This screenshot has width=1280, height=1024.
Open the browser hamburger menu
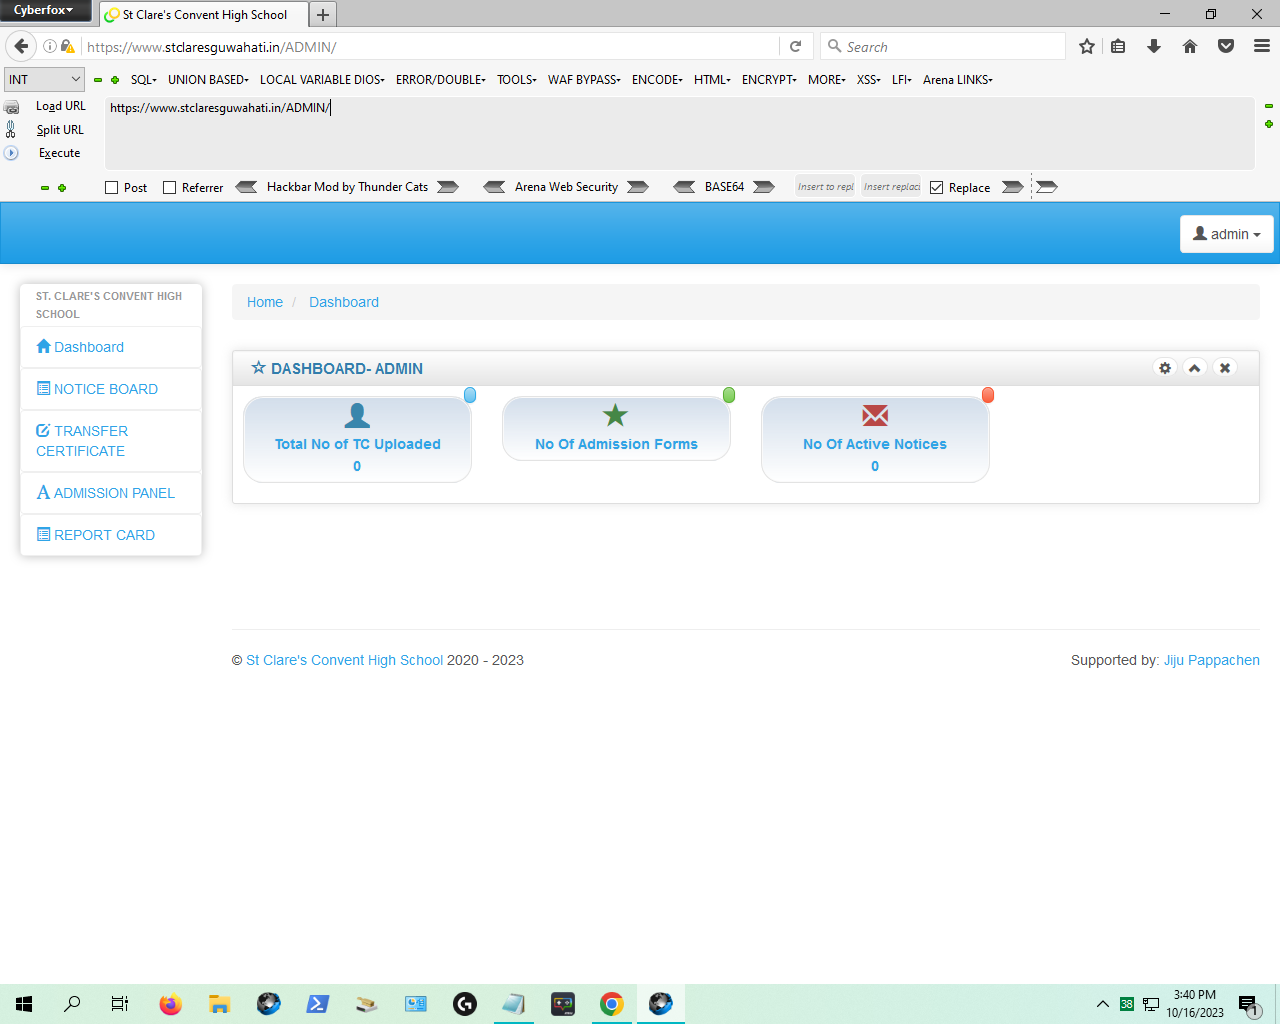[x=1262, y=46]
